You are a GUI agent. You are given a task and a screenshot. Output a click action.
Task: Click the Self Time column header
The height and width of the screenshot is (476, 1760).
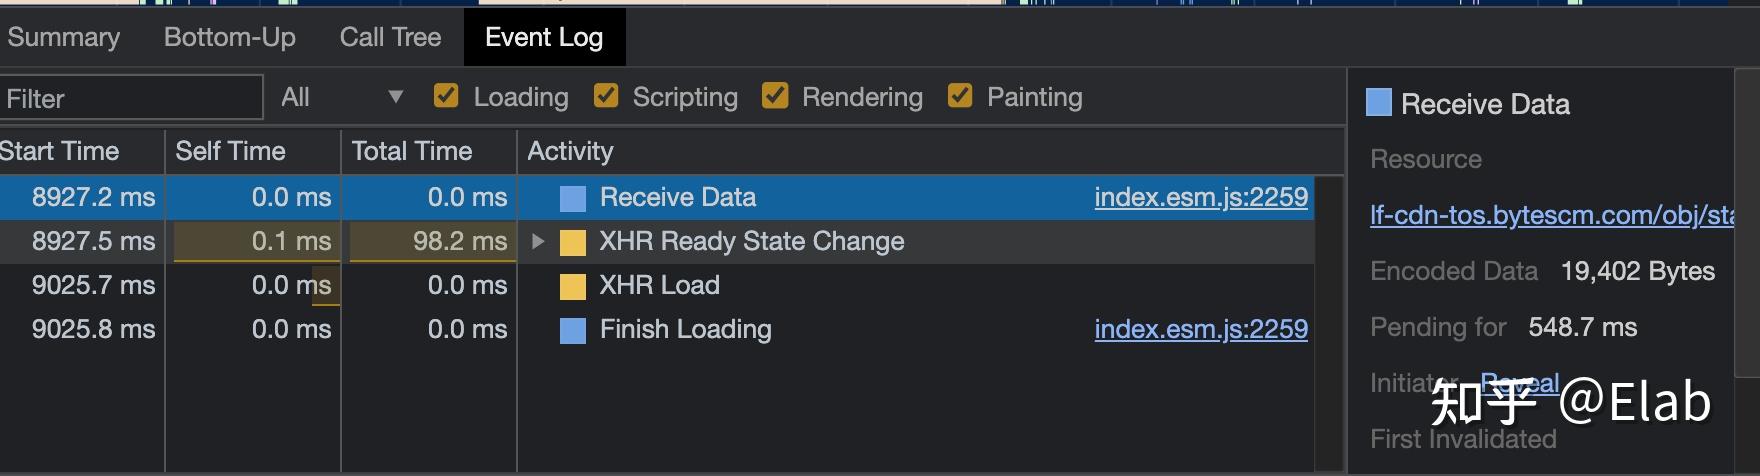(x=231, y=151)
